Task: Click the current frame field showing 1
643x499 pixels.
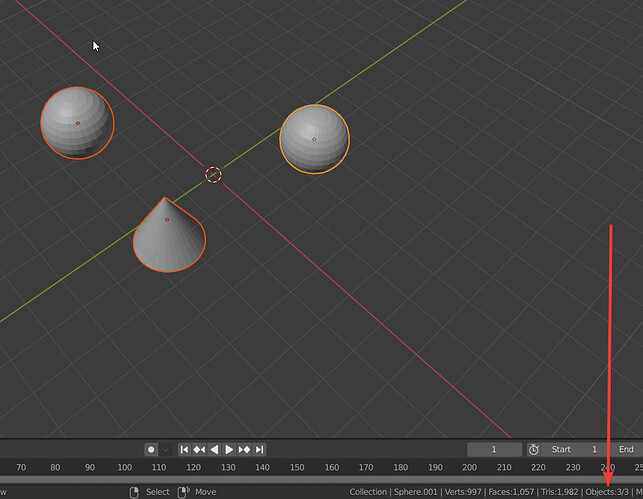Action: (x=494, y=450)
